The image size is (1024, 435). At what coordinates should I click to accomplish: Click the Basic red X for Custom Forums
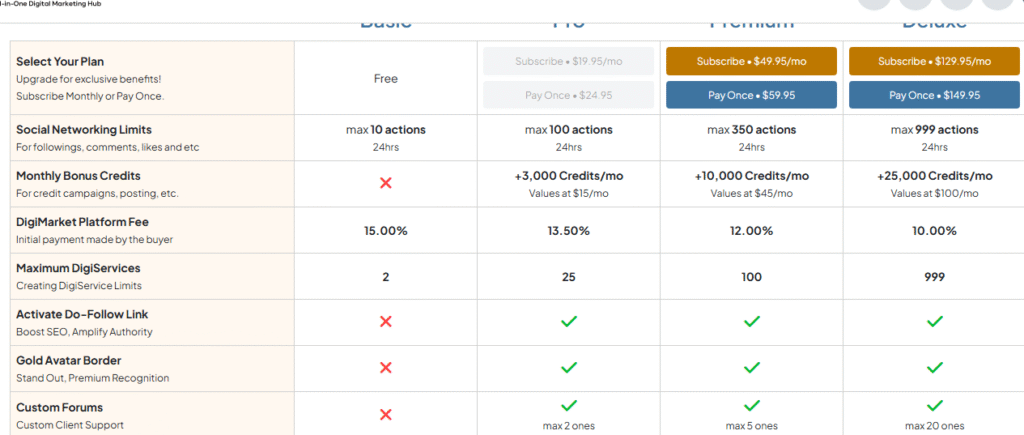pos(386,415)
